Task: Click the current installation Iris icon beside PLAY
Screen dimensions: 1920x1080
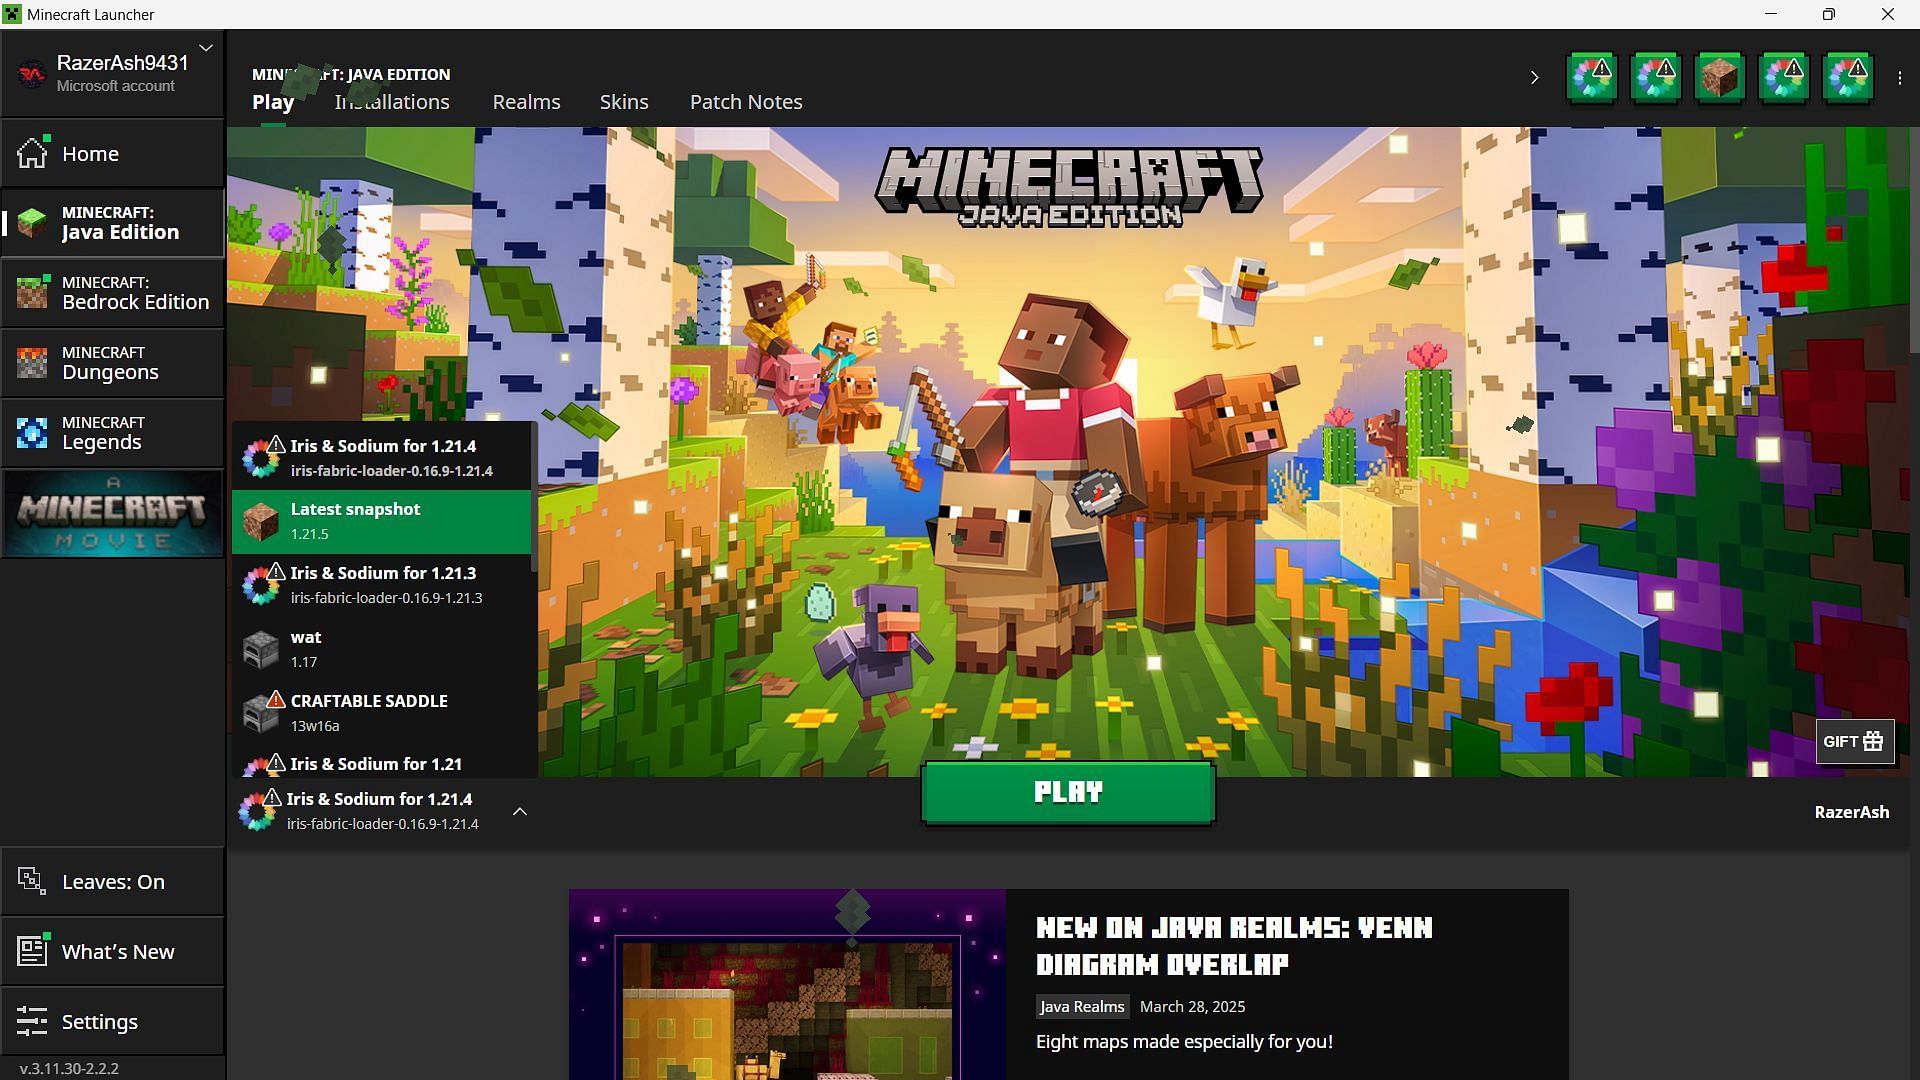Action: click(x=257, y=811)
